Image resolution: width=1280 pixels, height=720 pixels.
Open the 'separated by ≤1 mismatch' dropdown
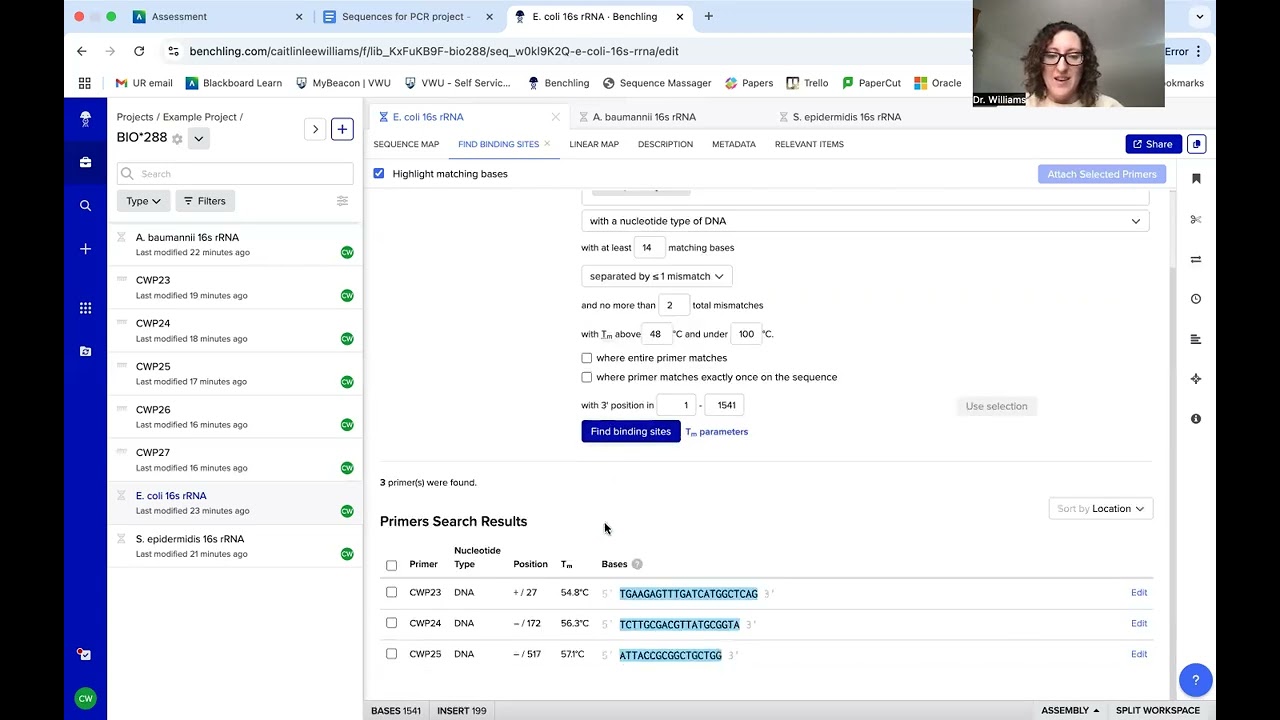coord(656,276)
